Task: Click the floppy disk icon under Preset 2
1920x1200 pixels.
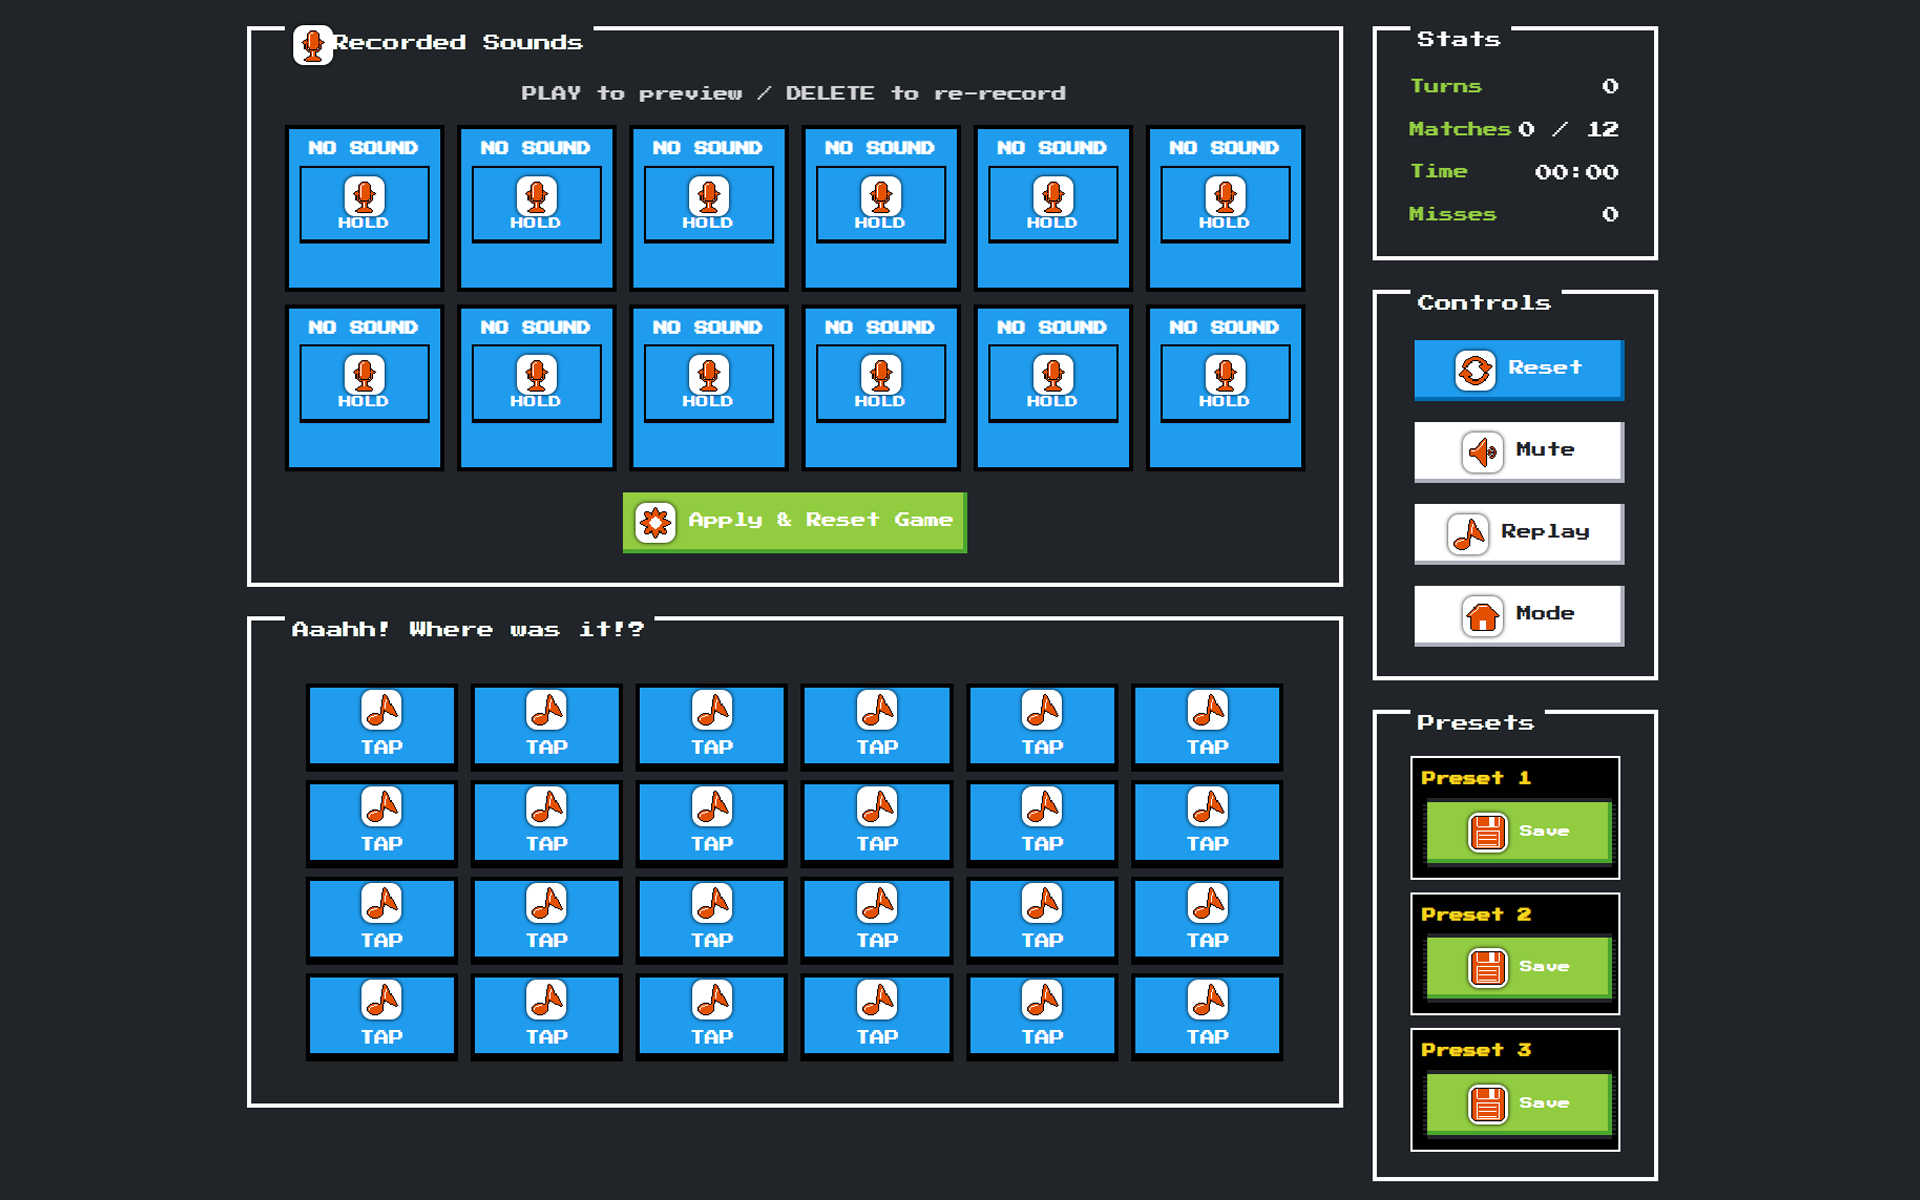Action: (1487, 967)
